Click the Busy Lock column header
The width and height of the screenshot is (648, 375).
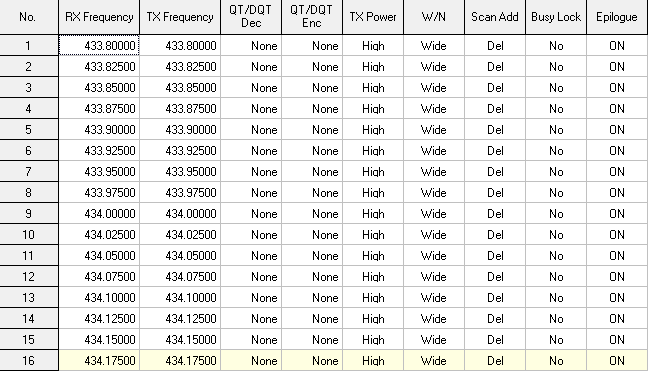556,17
